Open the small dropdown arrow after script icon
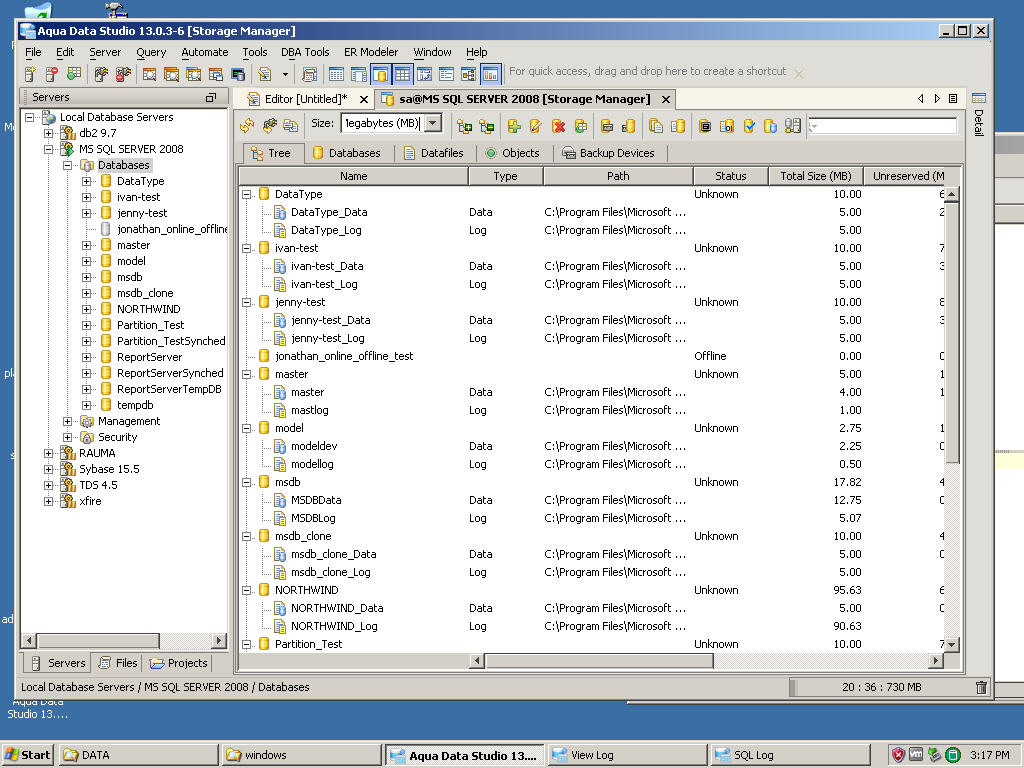 click(x=285, y=74)
